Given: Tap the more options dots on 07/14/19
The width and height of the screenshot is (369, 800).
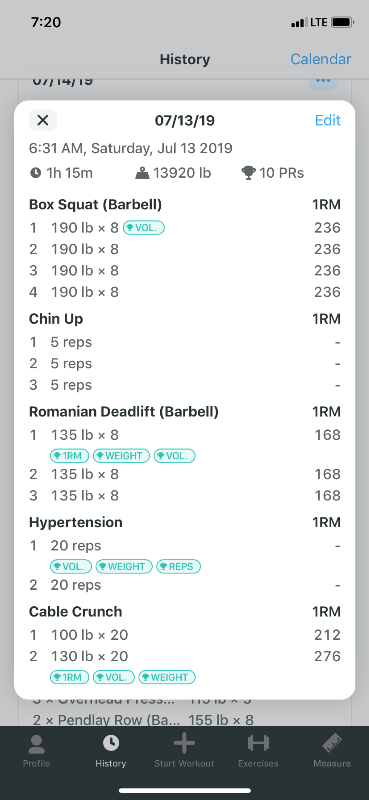Looking at the screenshot, I should pos(323,81).
